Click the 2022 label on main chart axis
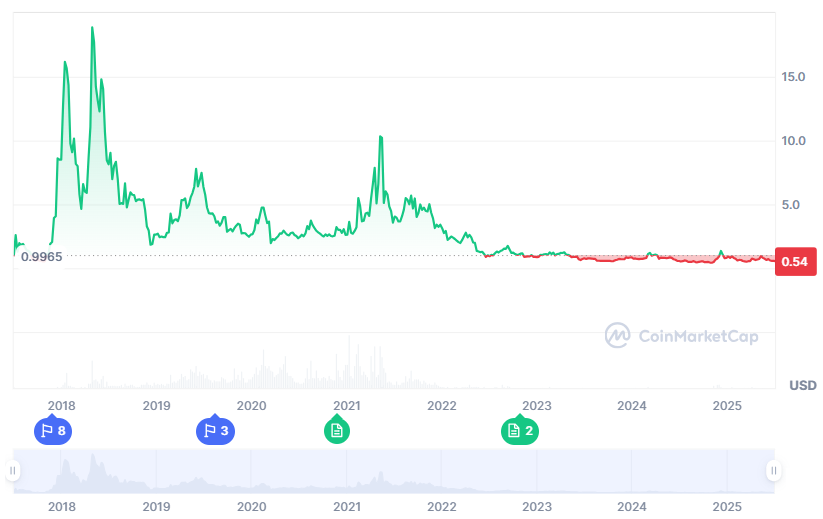This screenshot has width=823, height=519. (442, 405)
